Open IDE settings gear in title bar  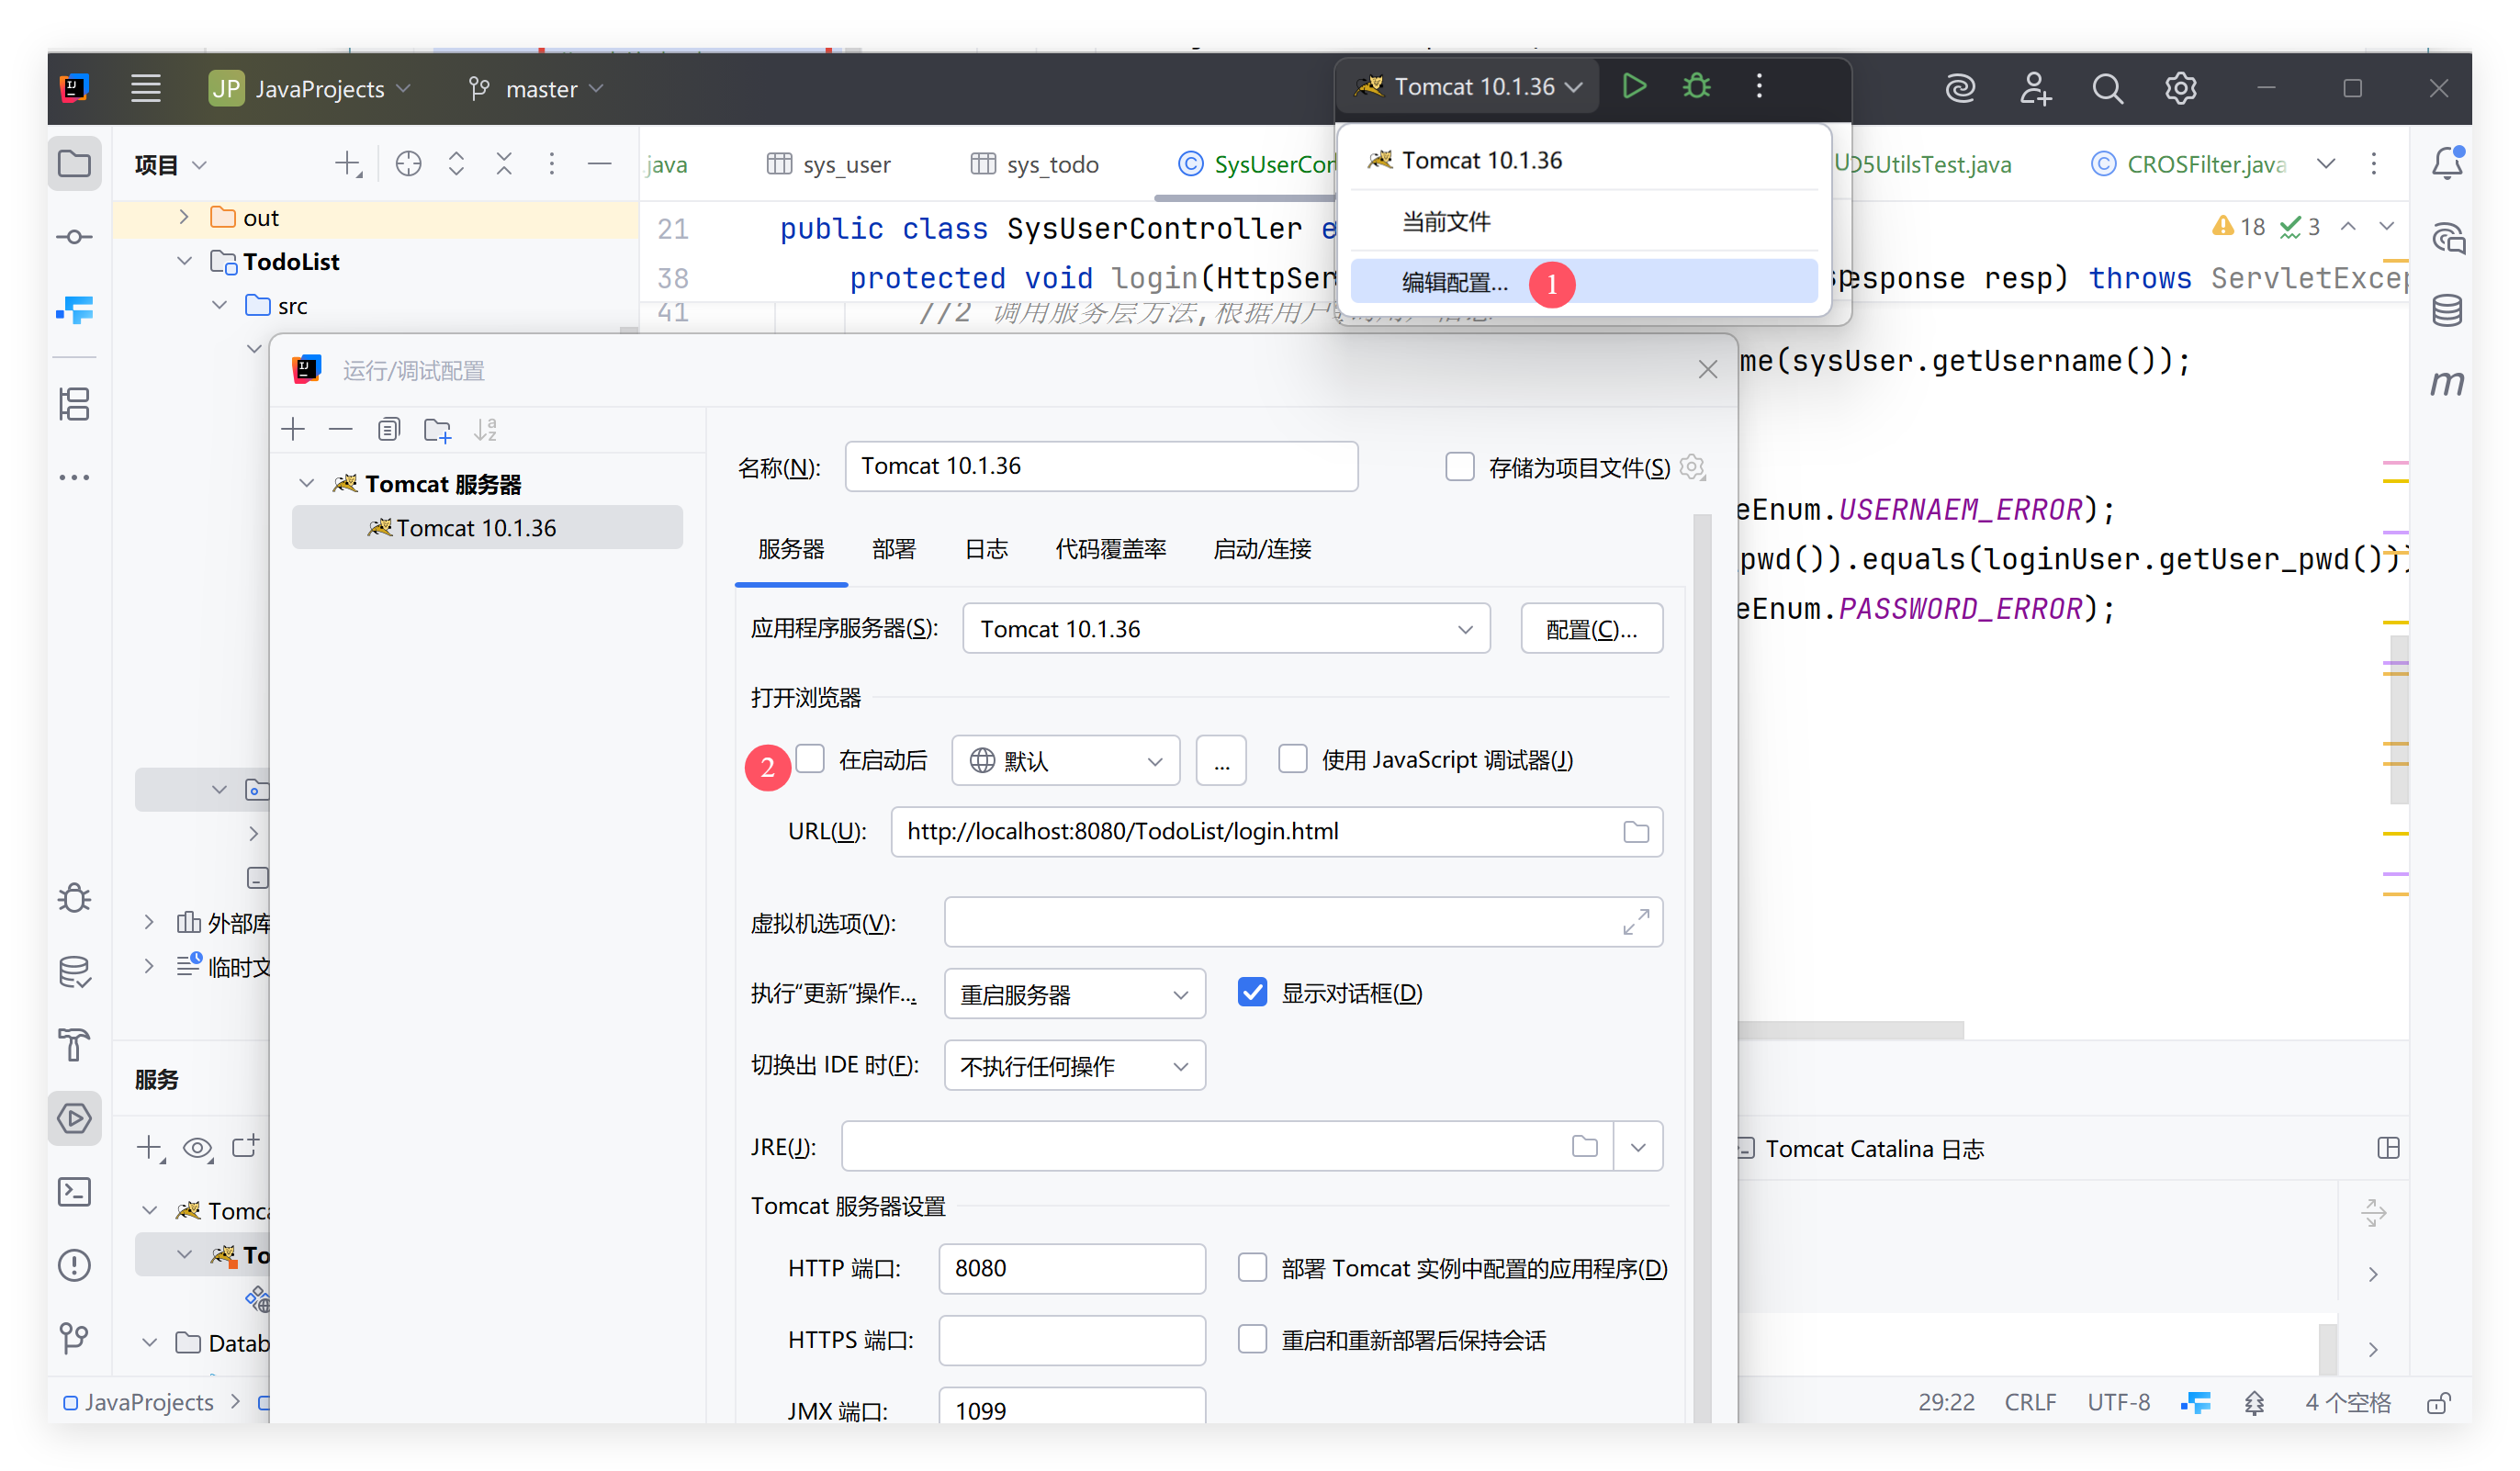[2181, 88]
